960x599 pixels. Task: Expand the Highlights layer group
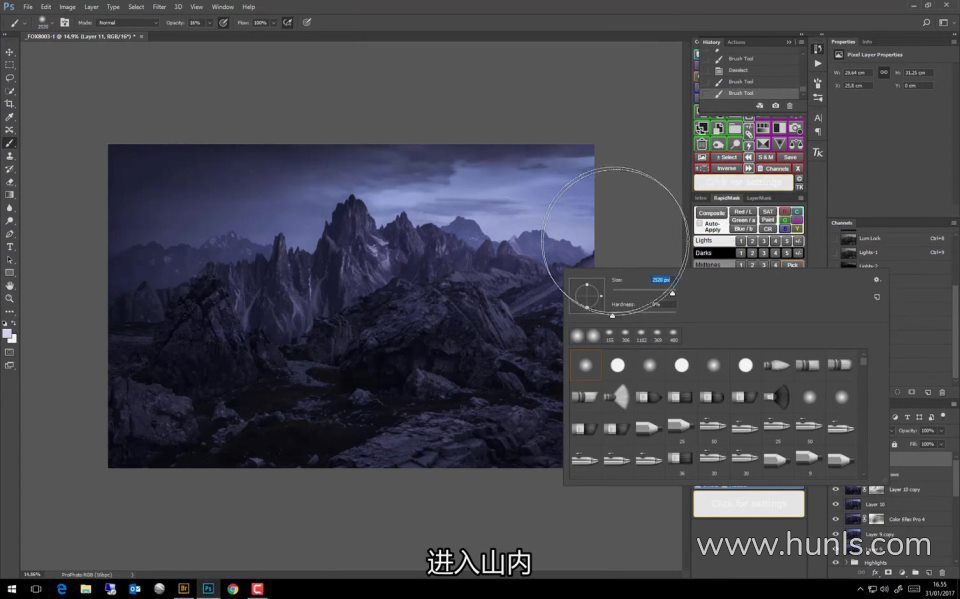846,562
